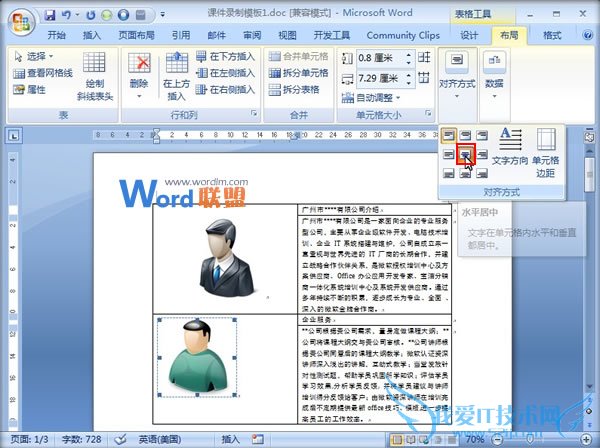Switch to the Insert (插入) tab
This screenshot has width=600, height=448.
point(92,36)
